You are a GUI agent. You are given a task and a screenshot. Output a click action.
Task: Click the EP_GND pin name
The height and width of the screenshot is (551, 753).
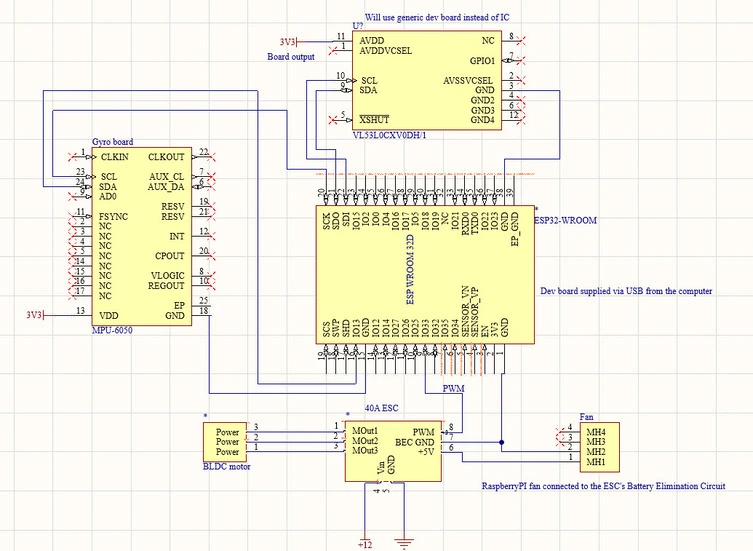click(514, 230)
